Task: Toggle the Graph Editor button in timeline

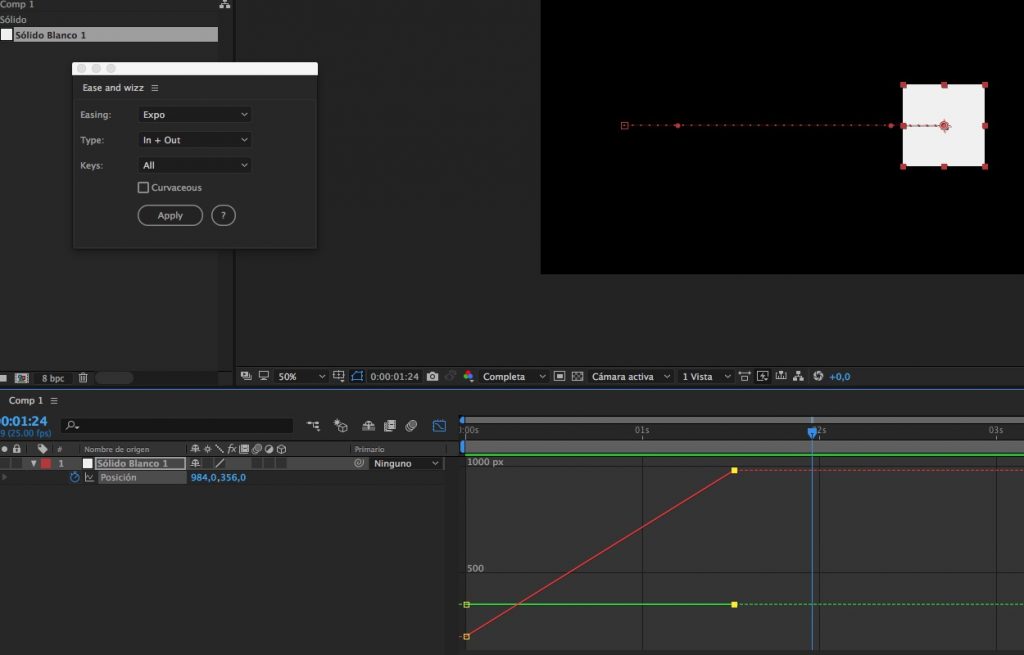Action: pyautogui.click(x=439, y=426)
